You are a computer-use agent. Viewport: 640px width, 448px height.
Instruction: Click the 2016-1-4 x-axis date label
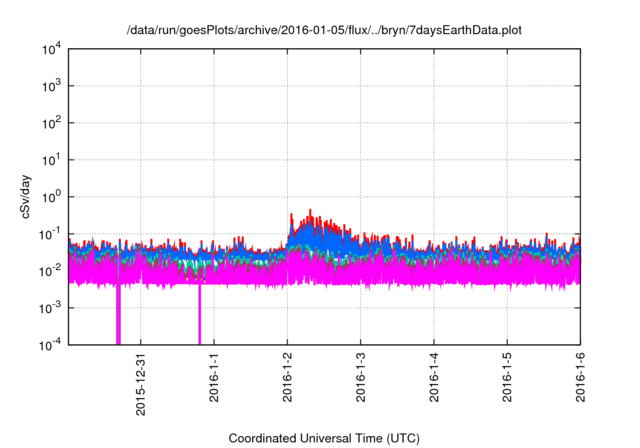point(434,378)
